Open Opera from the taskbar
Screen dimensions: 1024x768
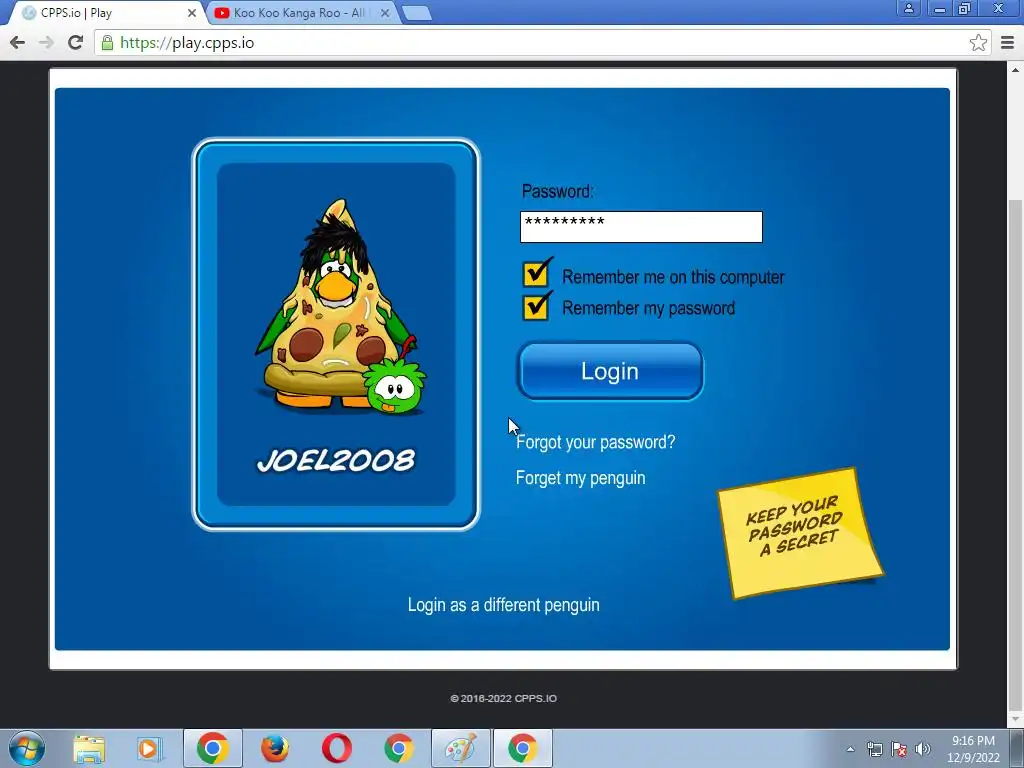pyautogui.click(x=336, y=748)
